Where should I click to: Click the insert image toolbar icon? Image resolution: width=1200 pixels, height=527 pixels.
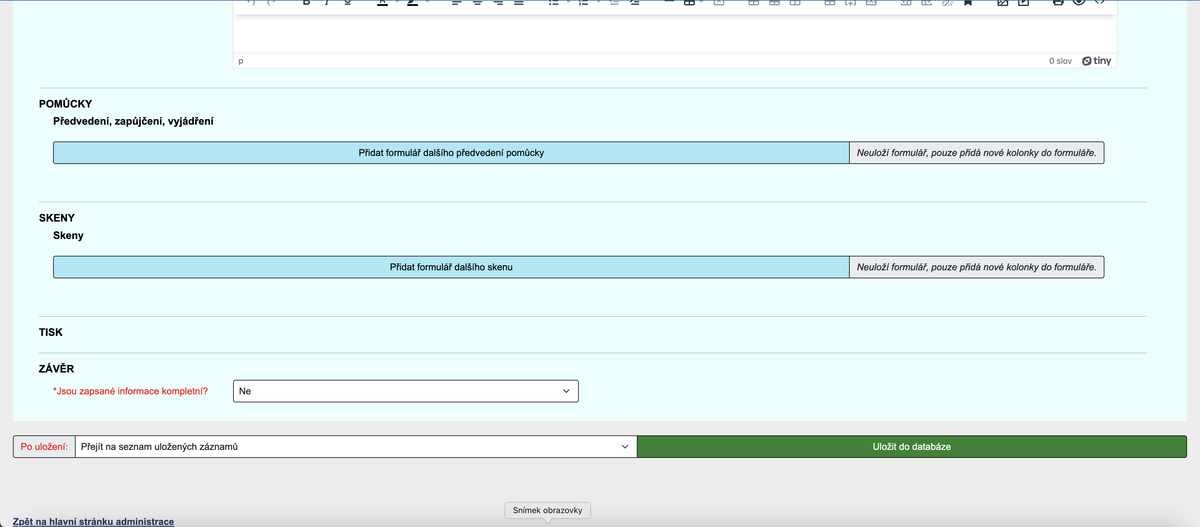[x=1003, y=3]
